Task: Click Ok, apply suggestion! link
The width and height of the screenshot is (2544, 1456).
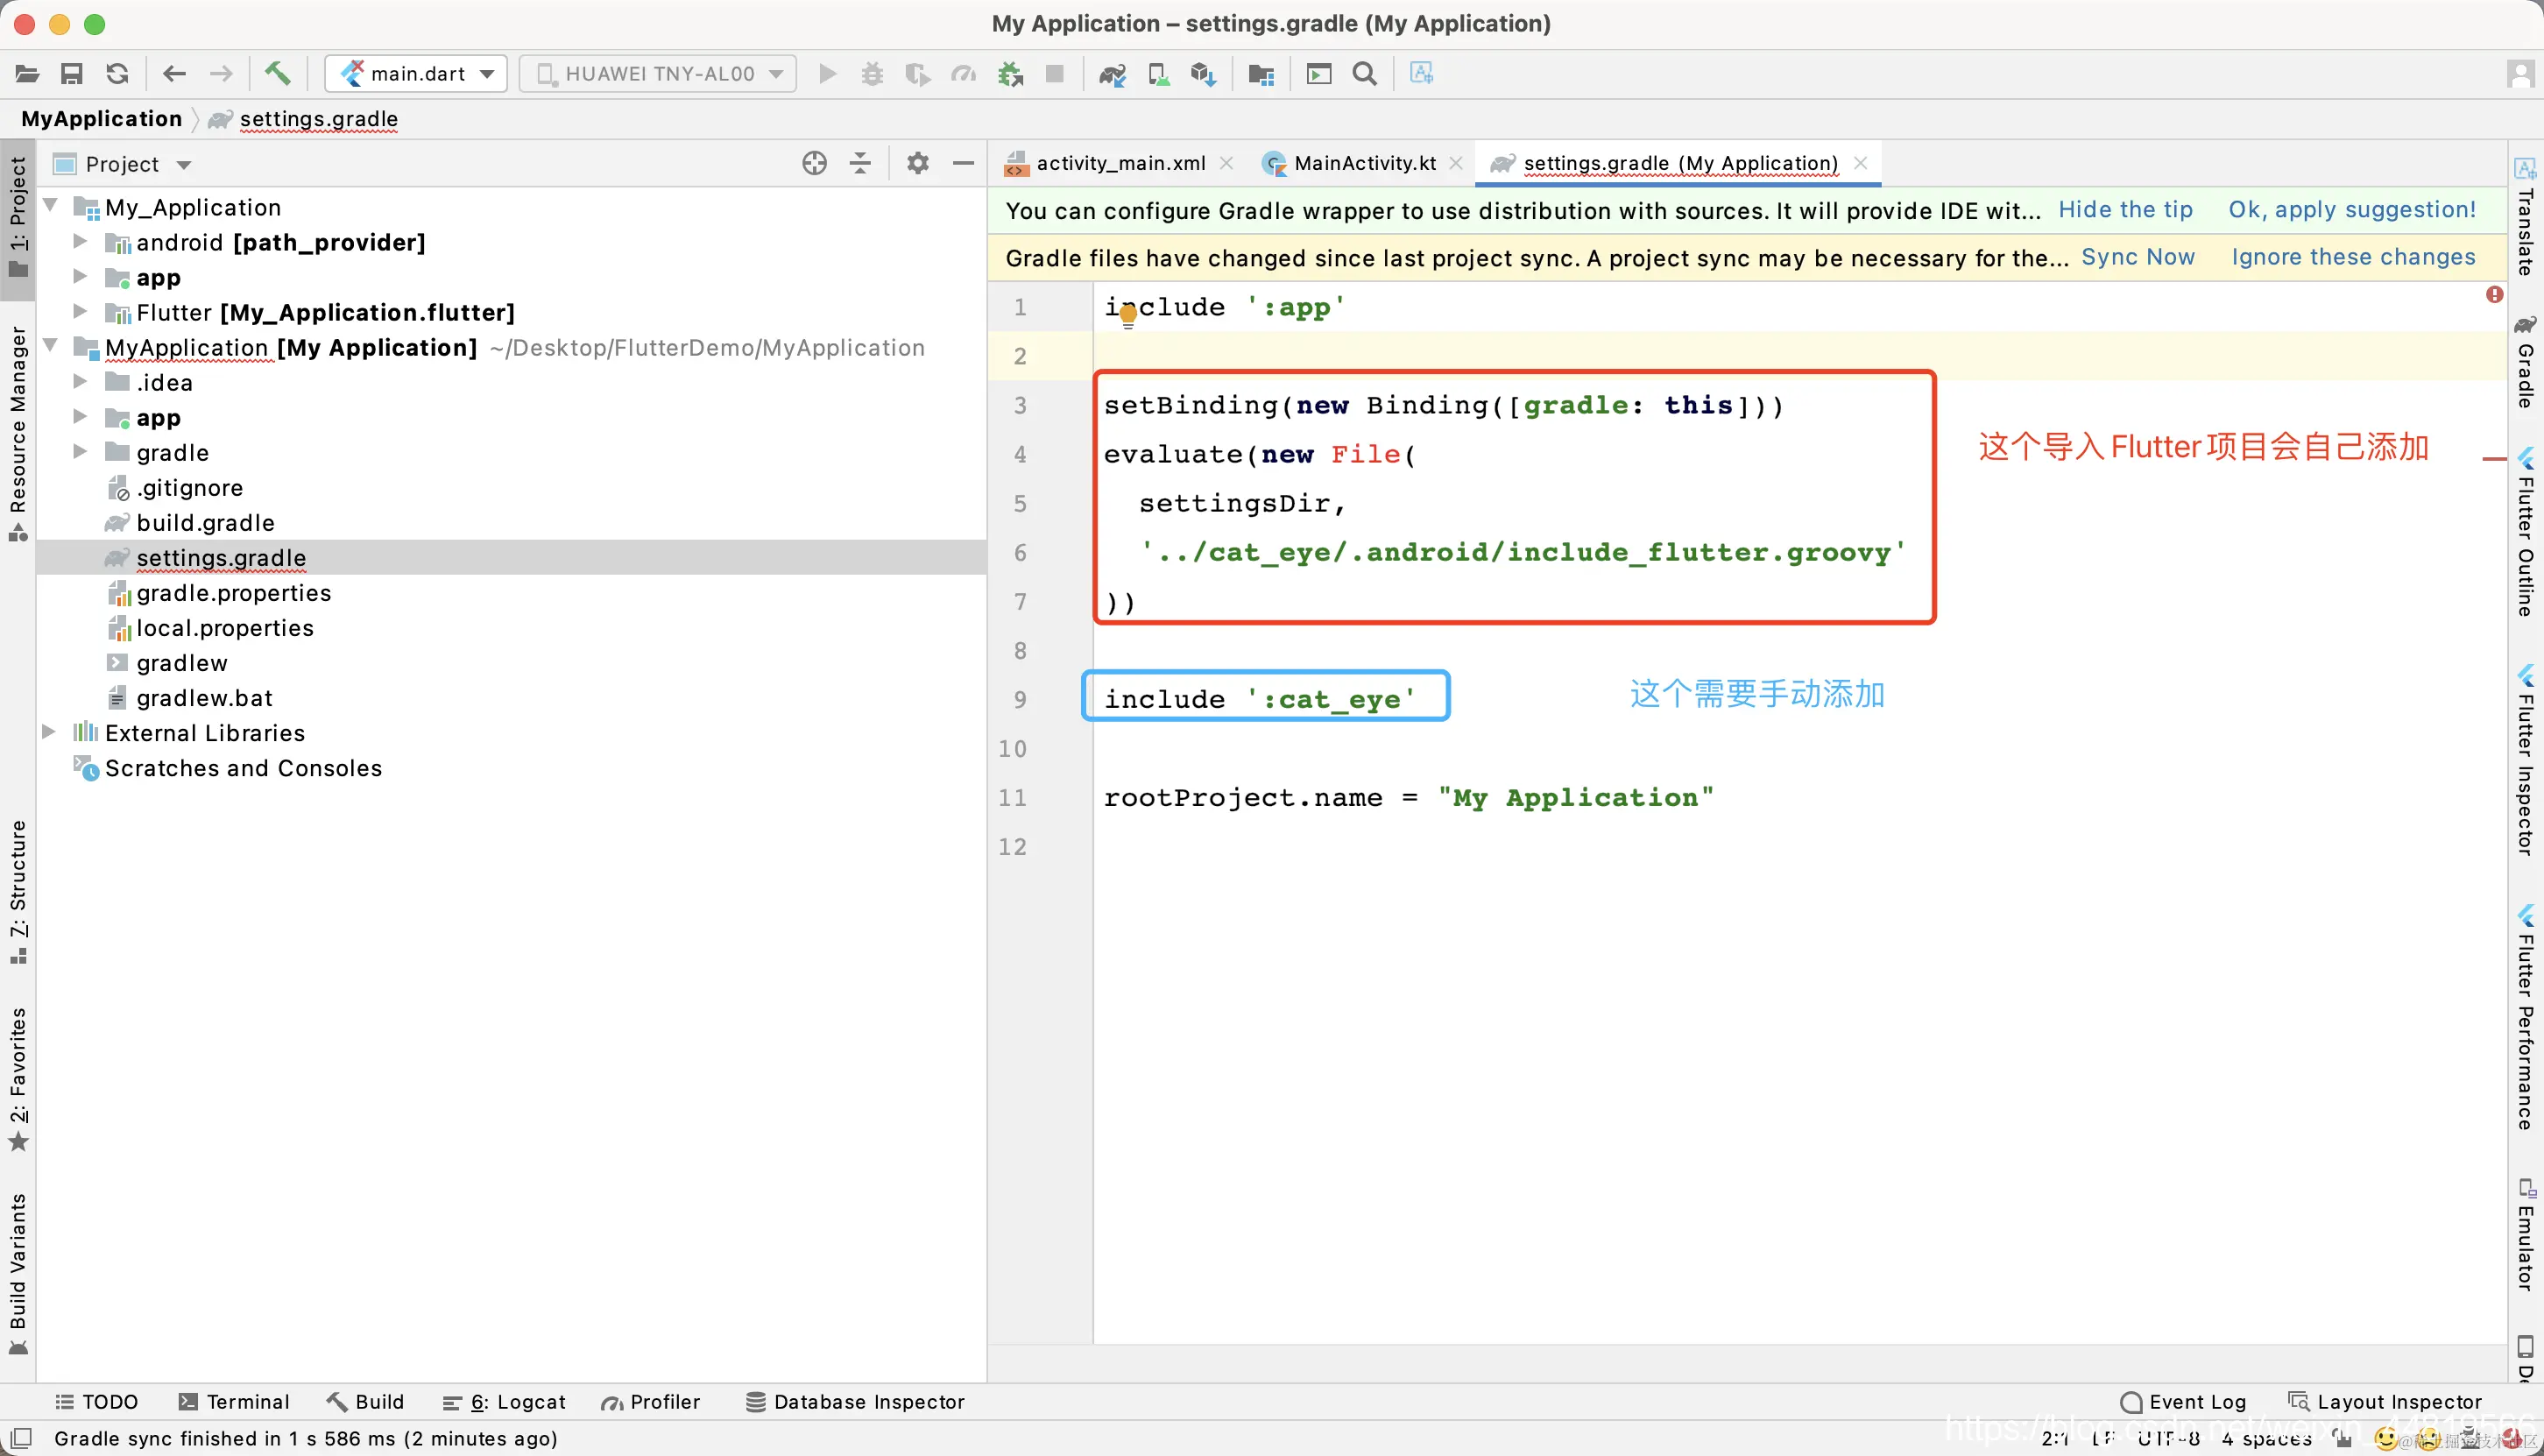Action: 2351,210
